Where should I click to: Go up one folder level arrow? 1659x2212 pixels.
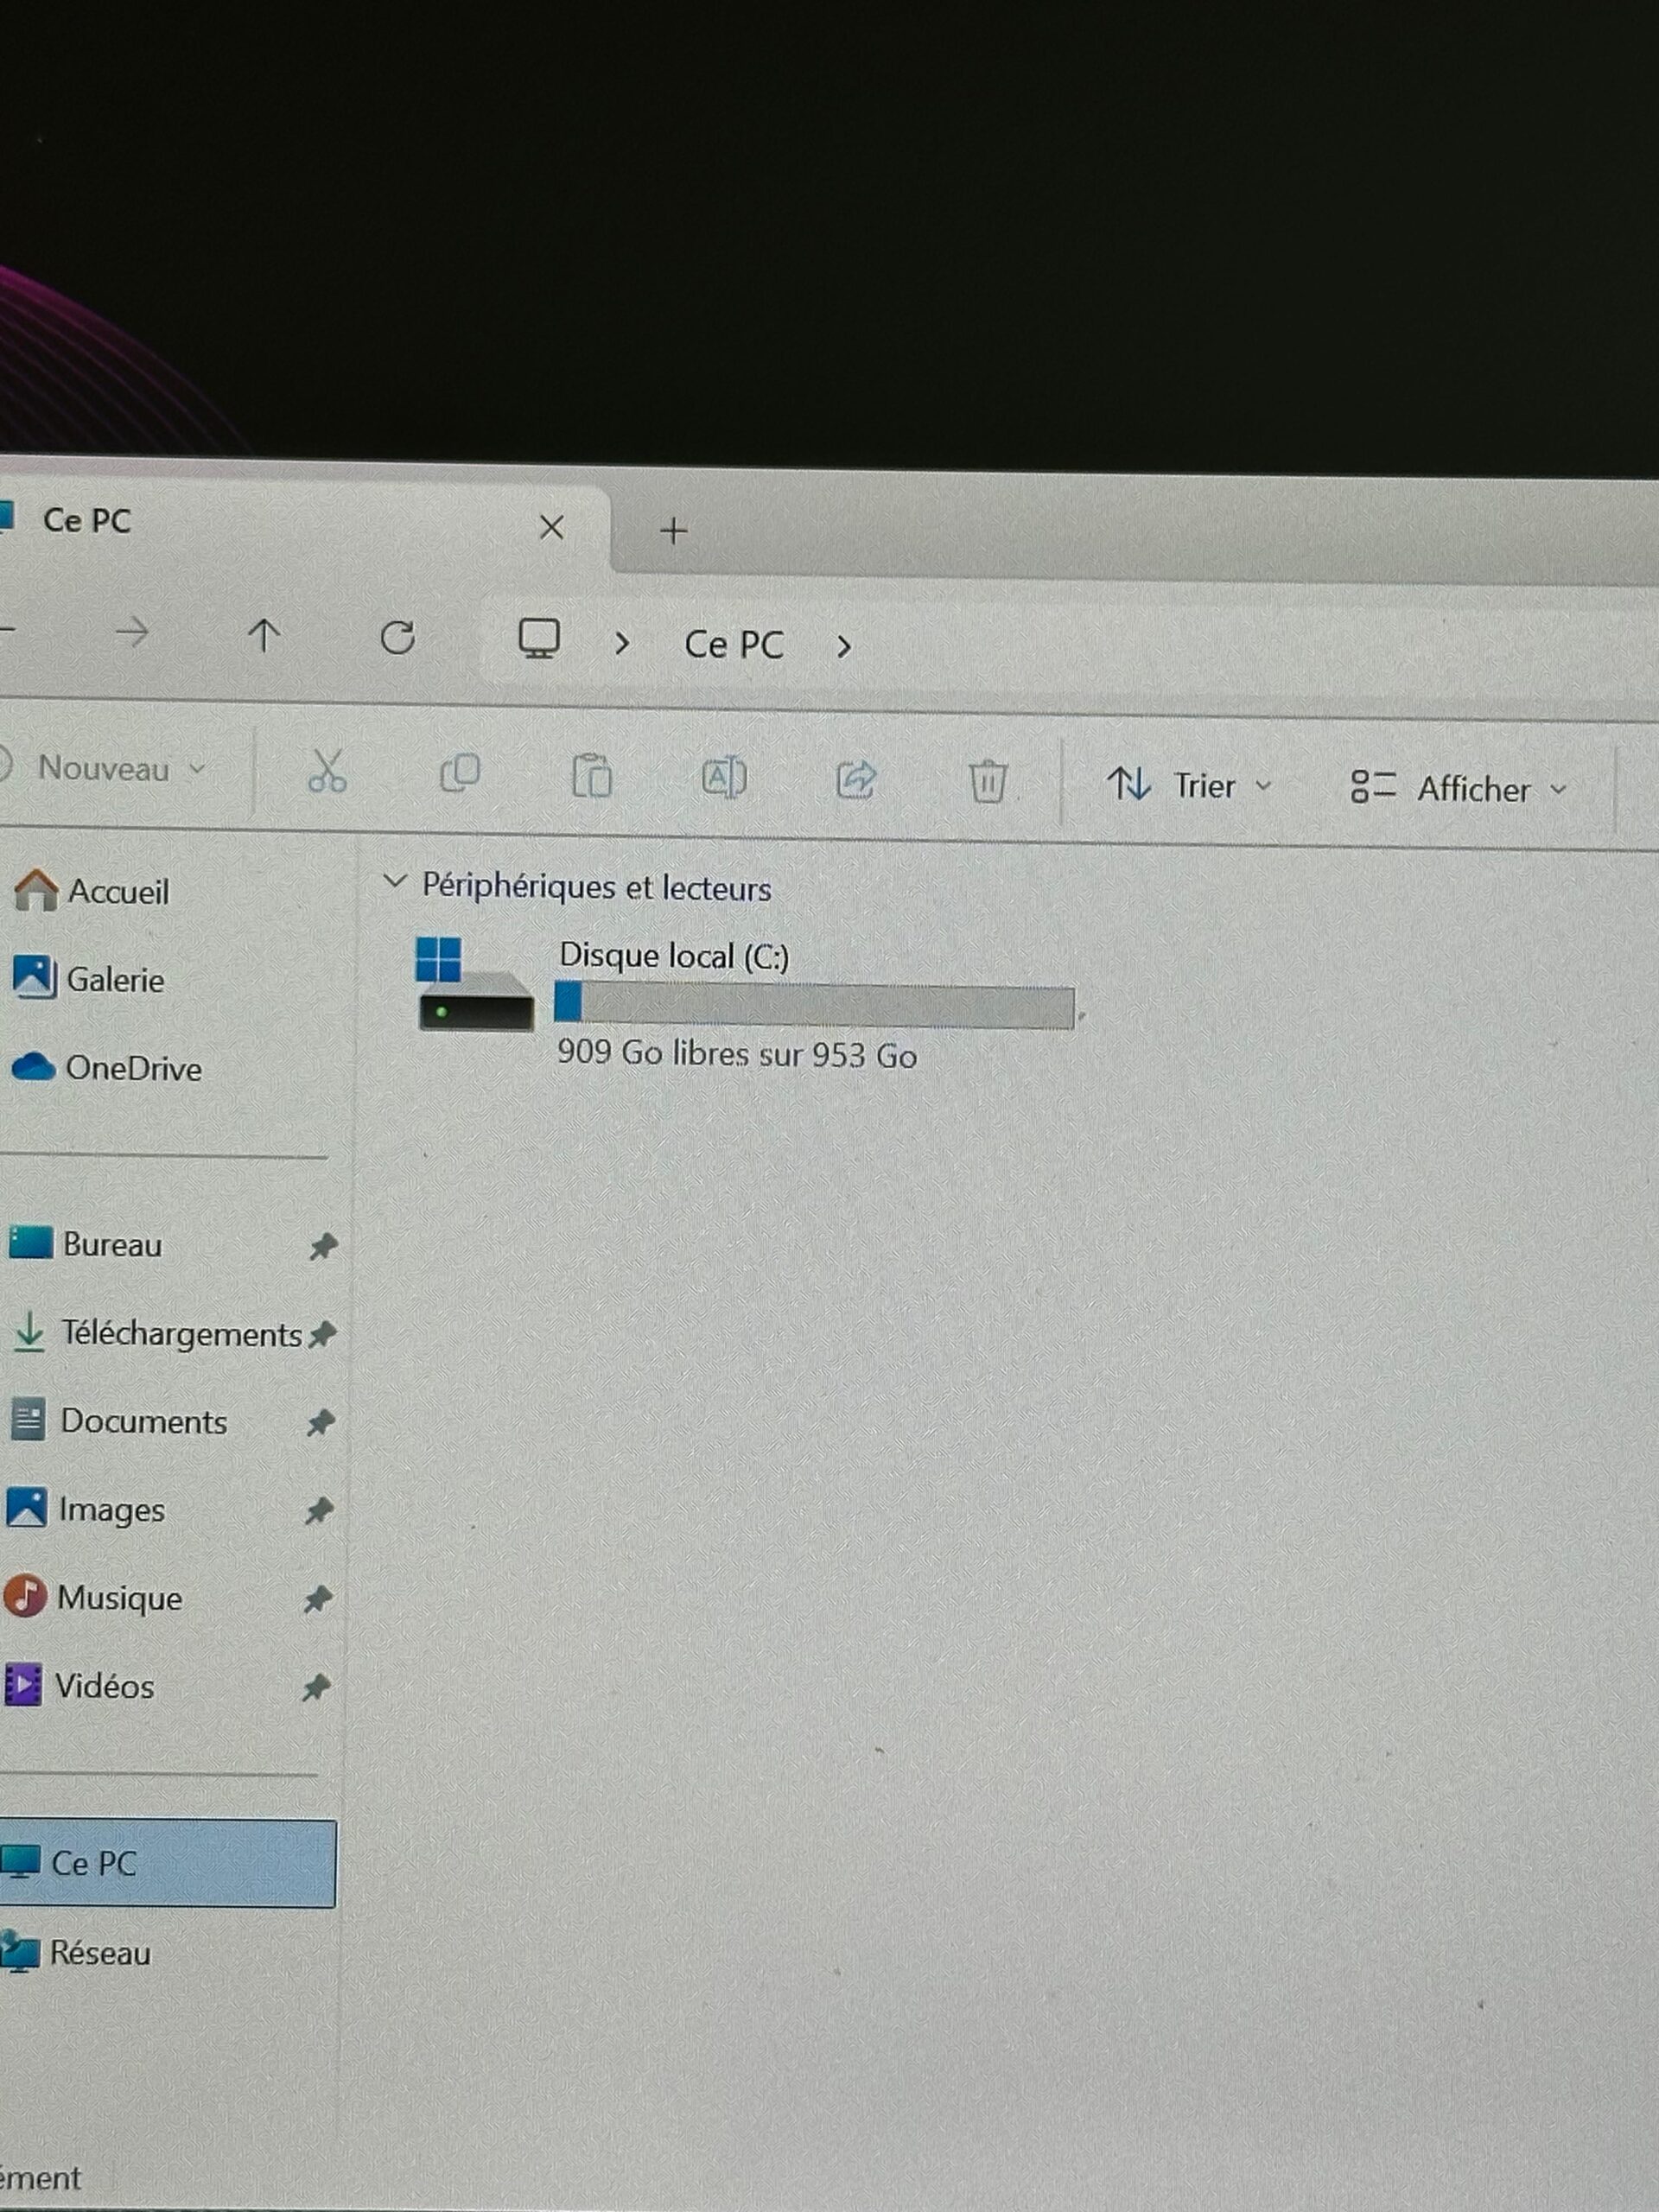264,635
